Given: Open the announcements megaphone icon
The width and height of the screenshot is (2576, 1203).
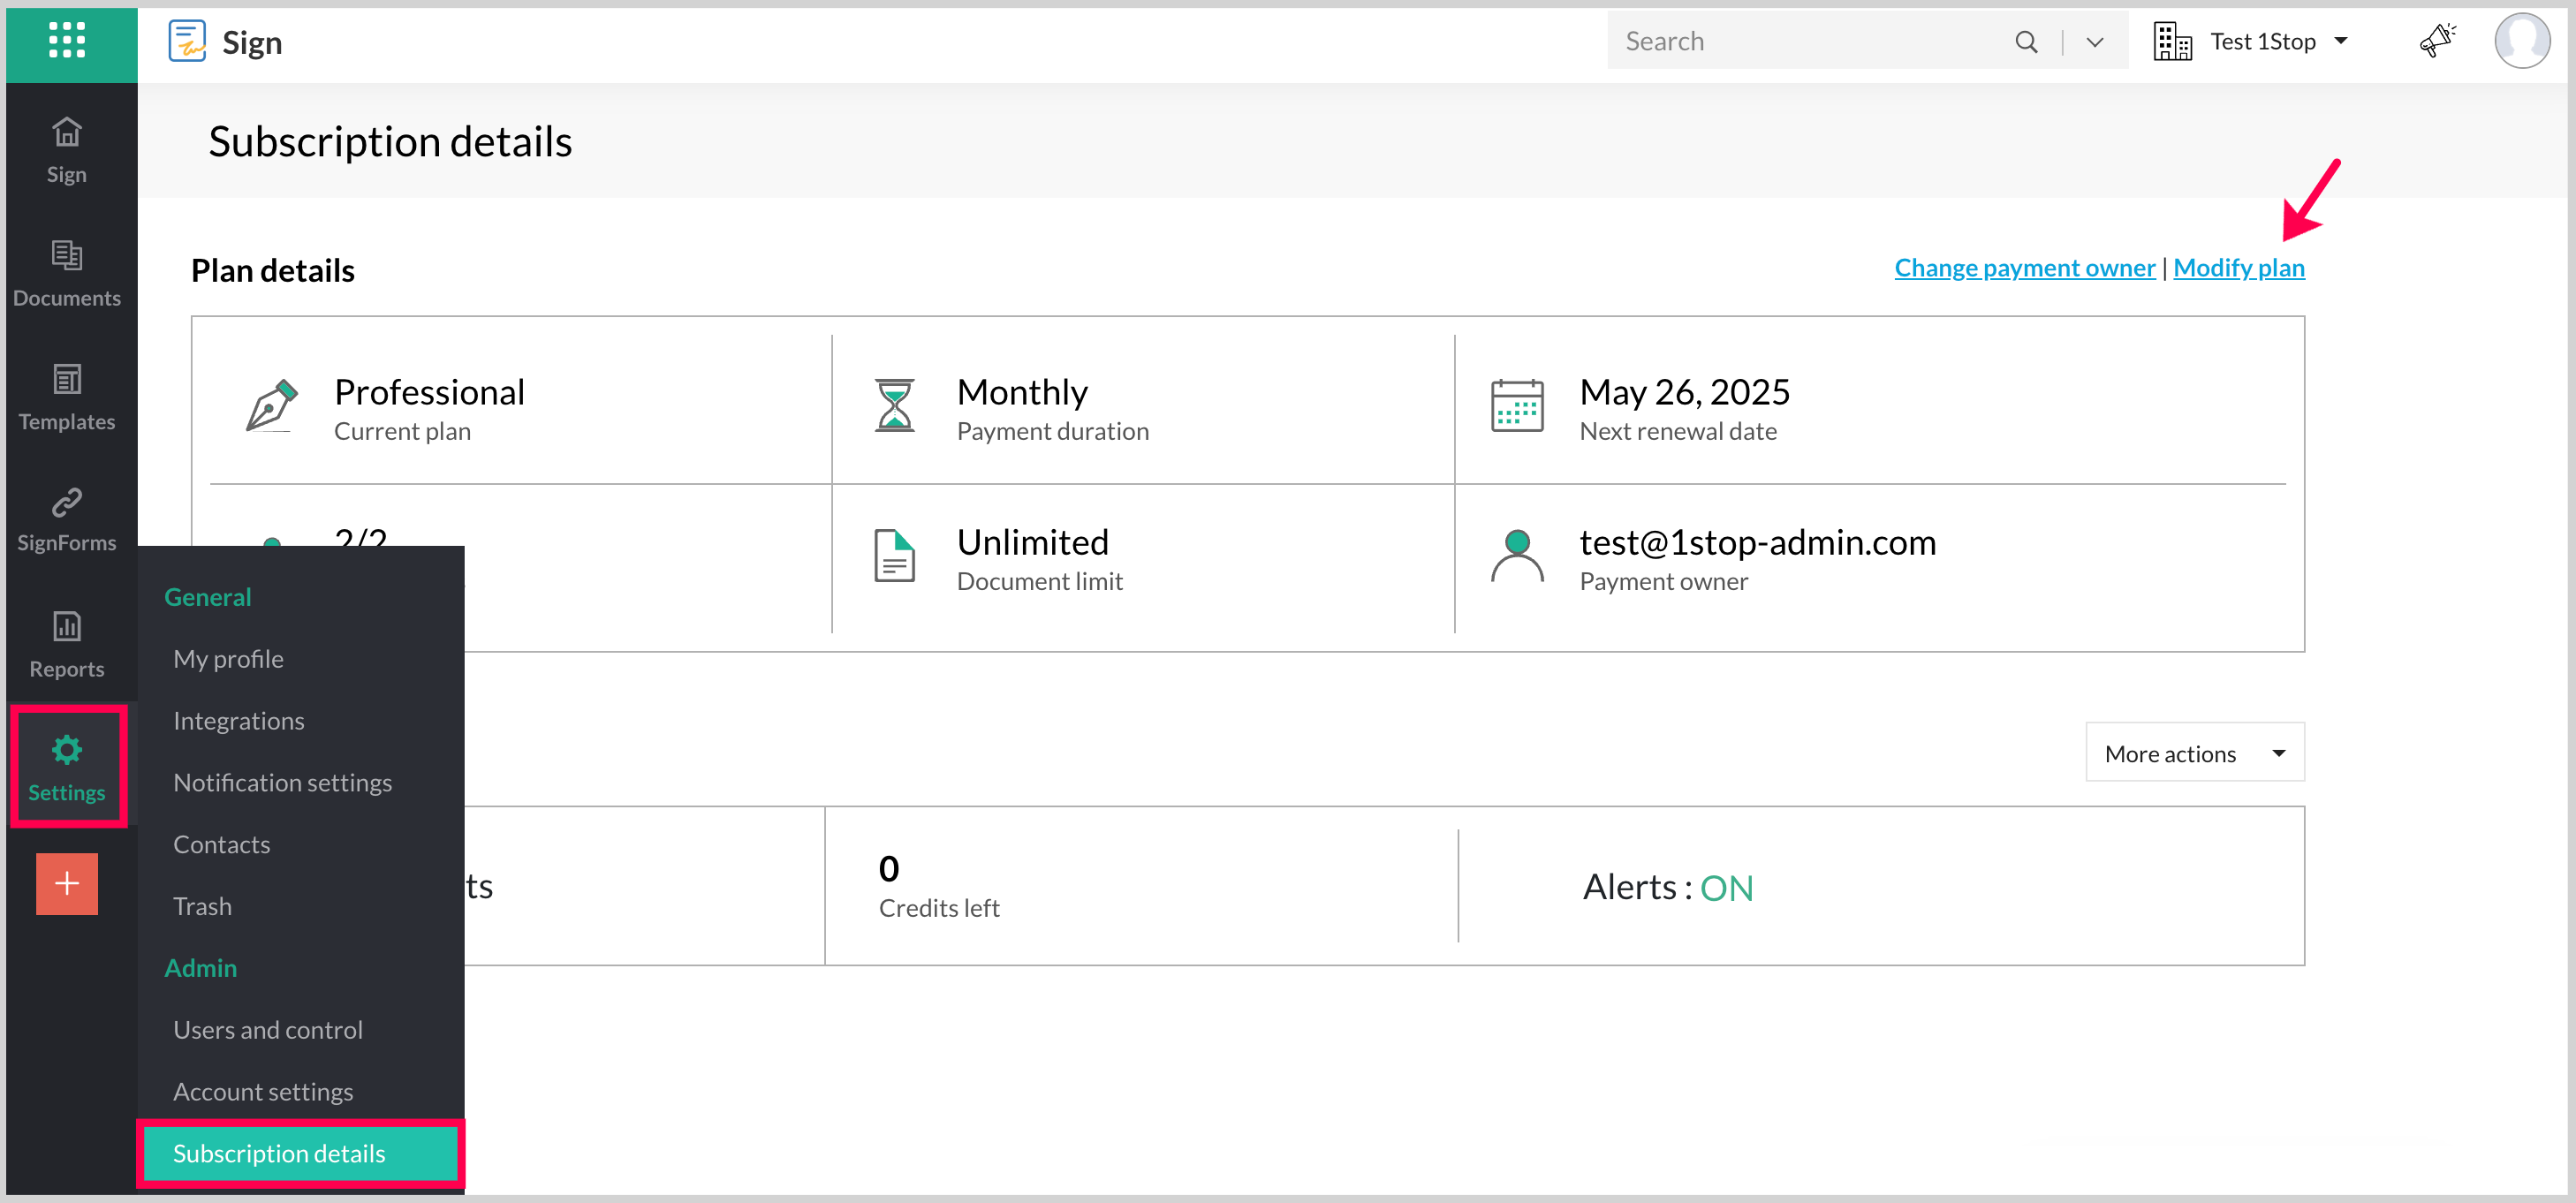Looking at the screenshot, I should (2436, 41).
